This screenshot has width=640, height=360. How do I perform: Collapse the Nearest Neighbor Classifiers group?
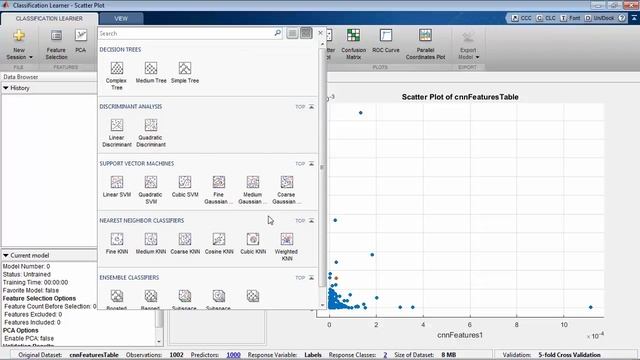pyautogui.click(x=311, y=220)
